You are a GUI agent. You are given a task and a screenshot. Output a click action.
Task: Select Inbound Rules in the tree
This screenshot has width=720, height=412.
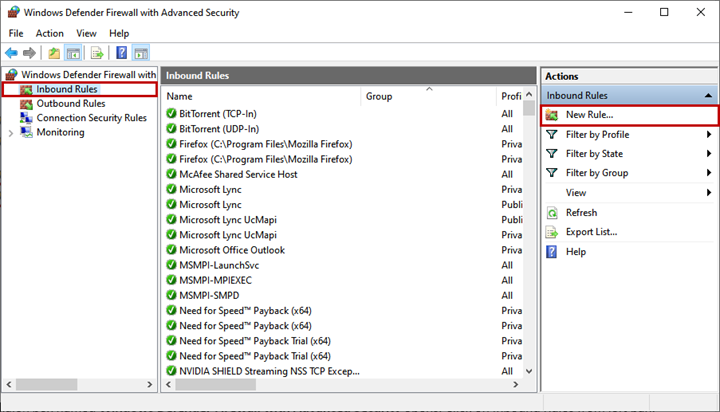coord(67,89)
